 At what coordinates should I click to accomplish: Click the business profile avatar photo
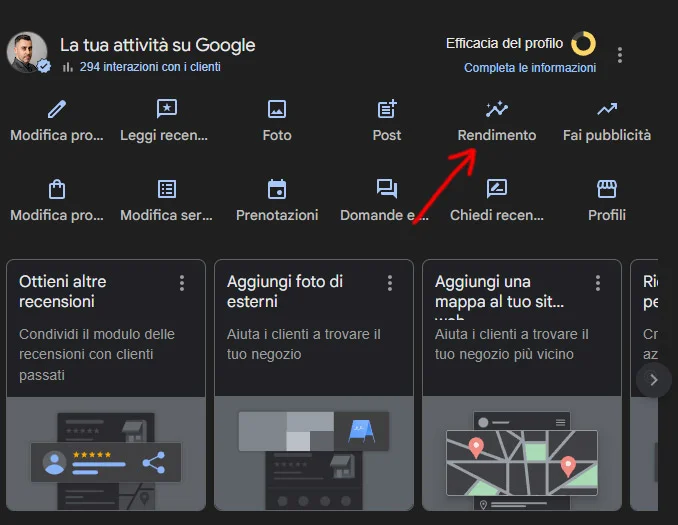[27, 52]
